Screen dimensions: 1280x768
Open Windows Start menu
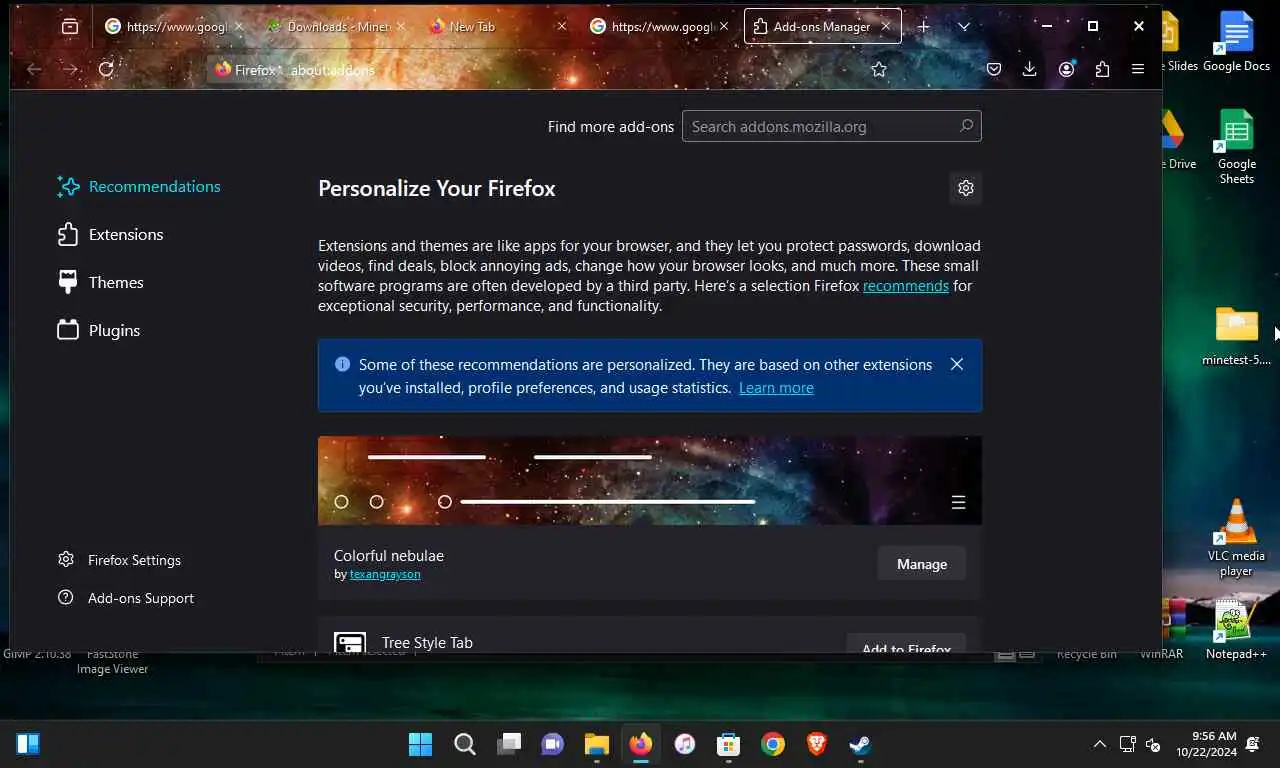[421, 744]
